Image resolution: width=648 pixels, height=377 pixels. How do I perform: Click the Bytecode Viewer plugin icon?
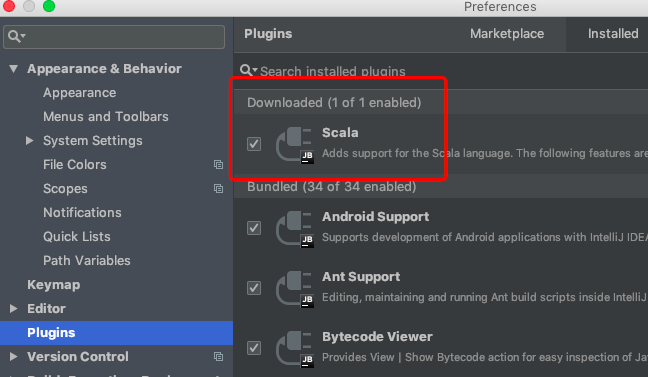point(295,349)
